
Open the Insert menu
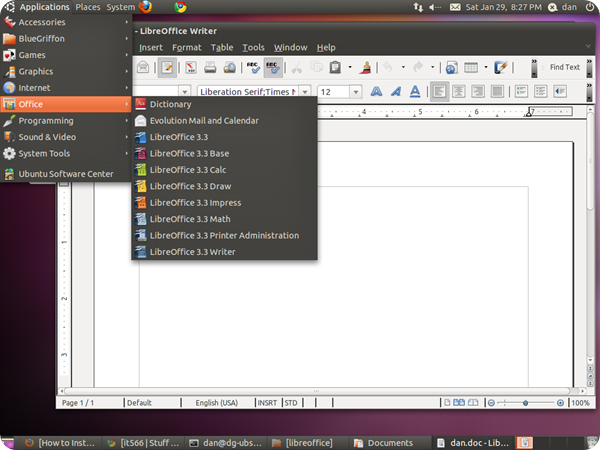pyautogui.click(x=151, y=47)
